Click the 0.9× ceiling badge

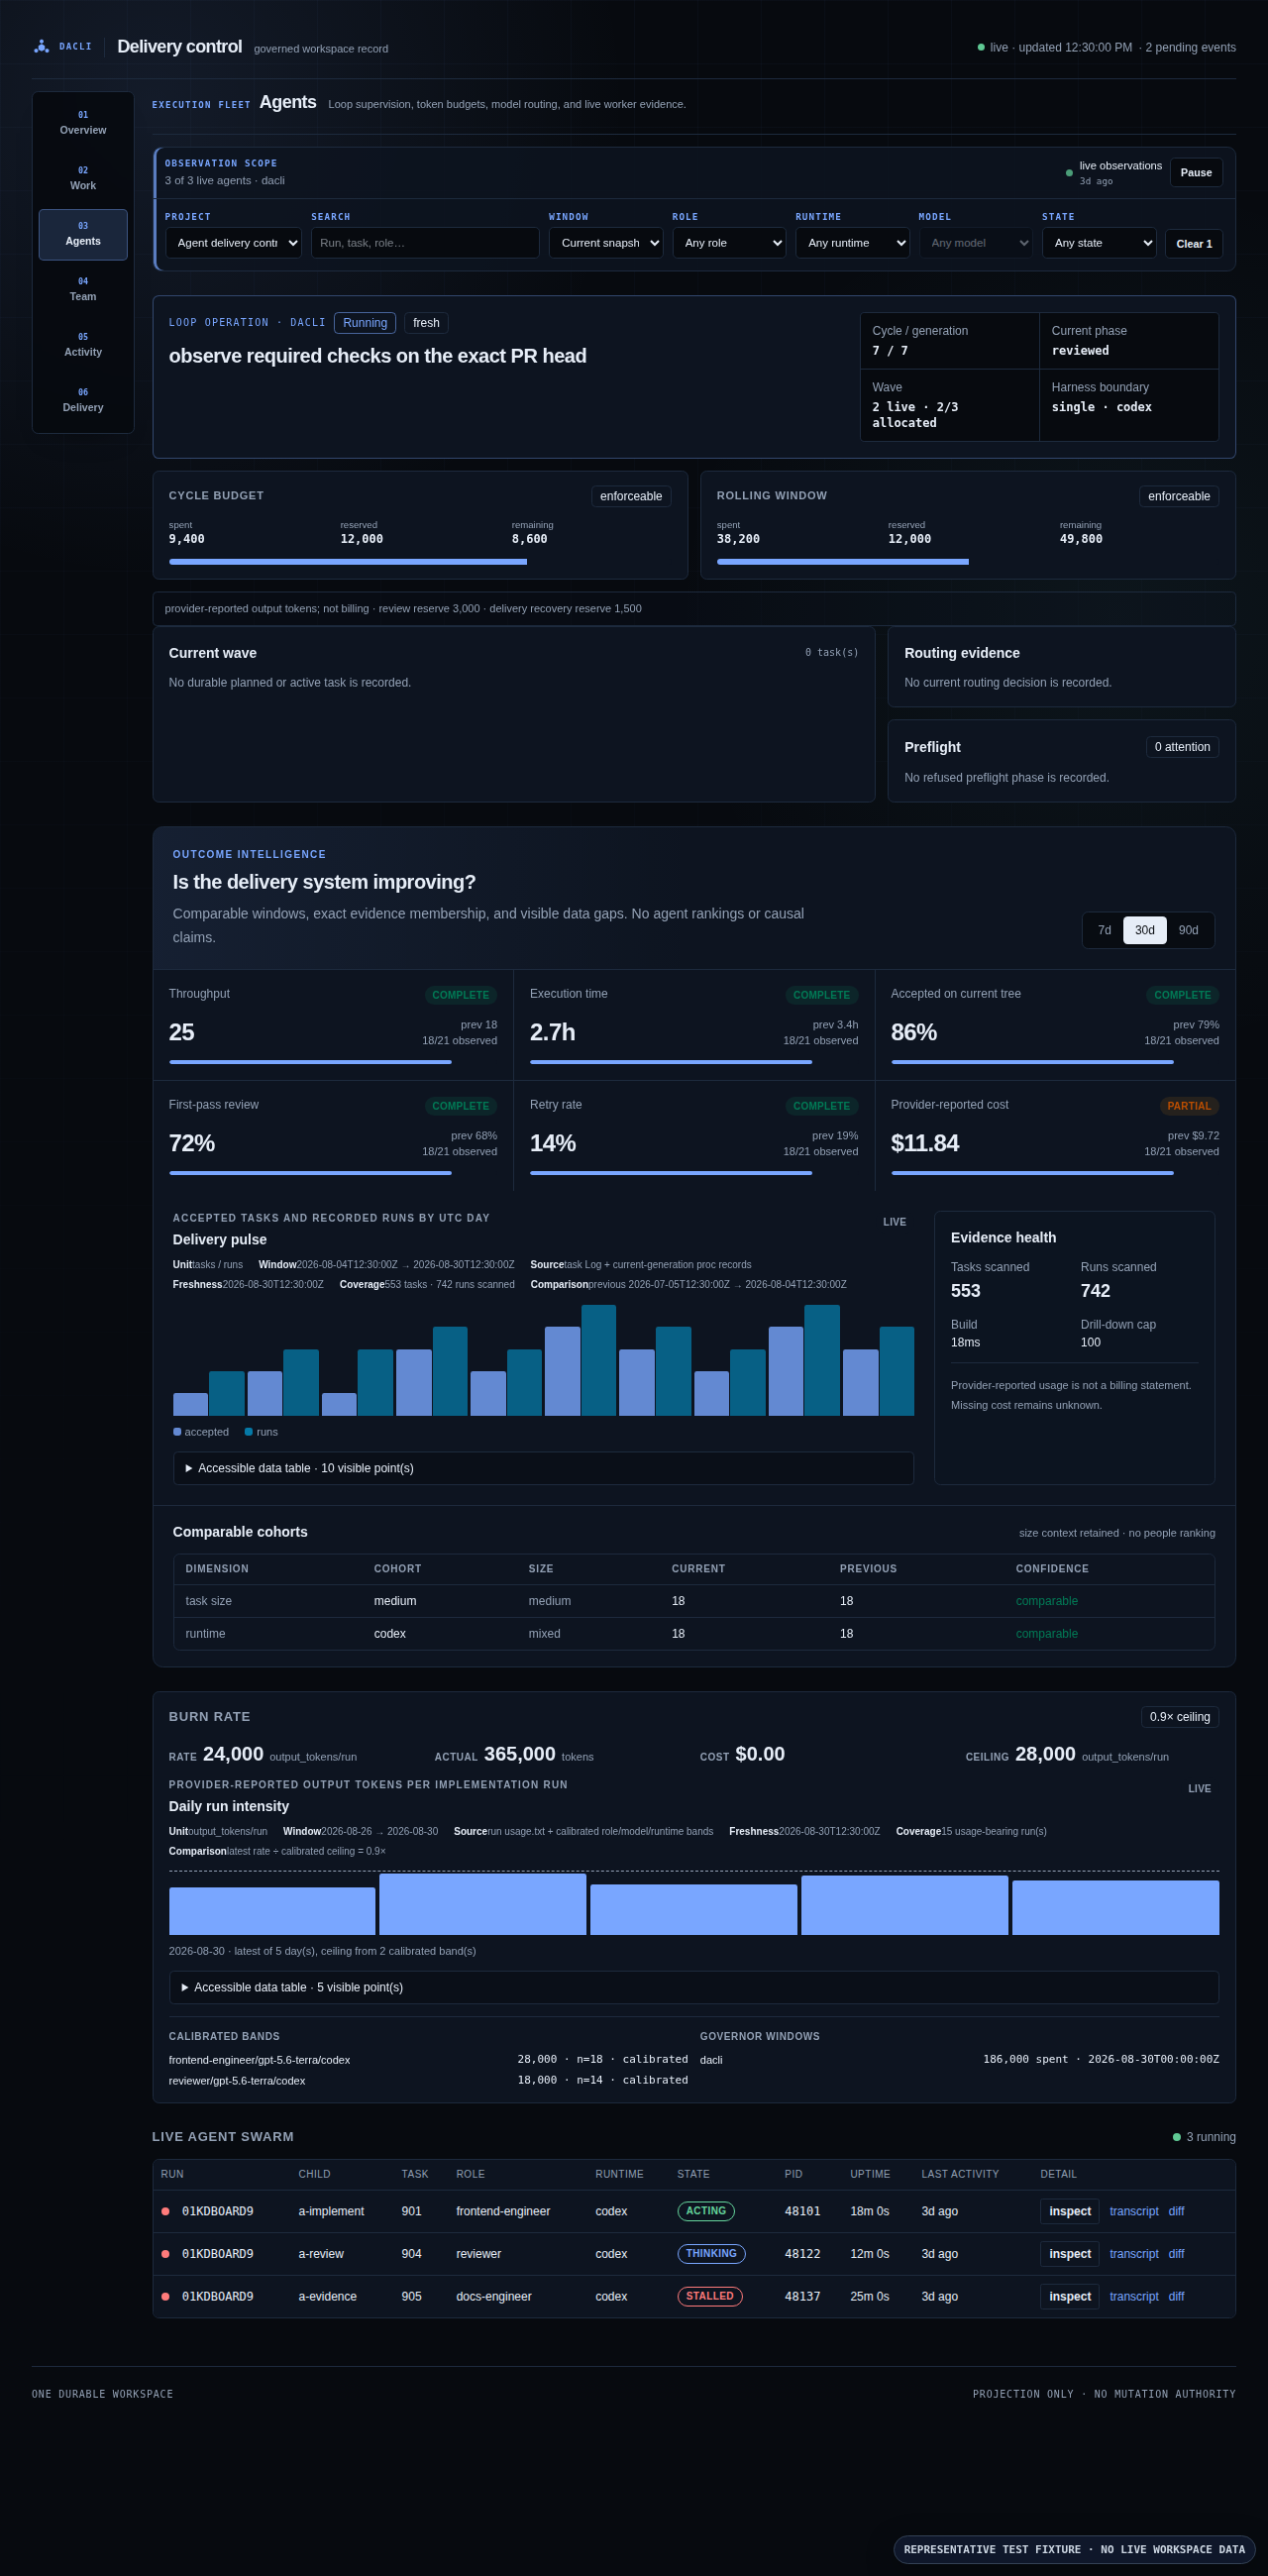tap(1180, 1717)
